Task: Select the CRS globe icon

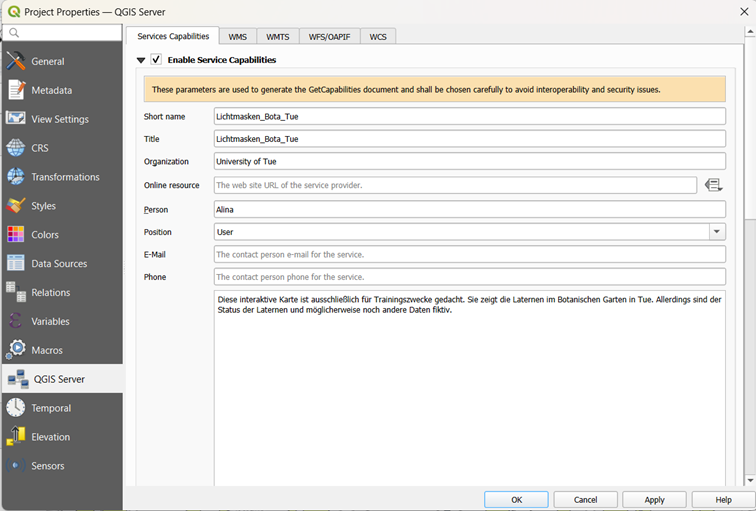Action: tap(16, 148)
